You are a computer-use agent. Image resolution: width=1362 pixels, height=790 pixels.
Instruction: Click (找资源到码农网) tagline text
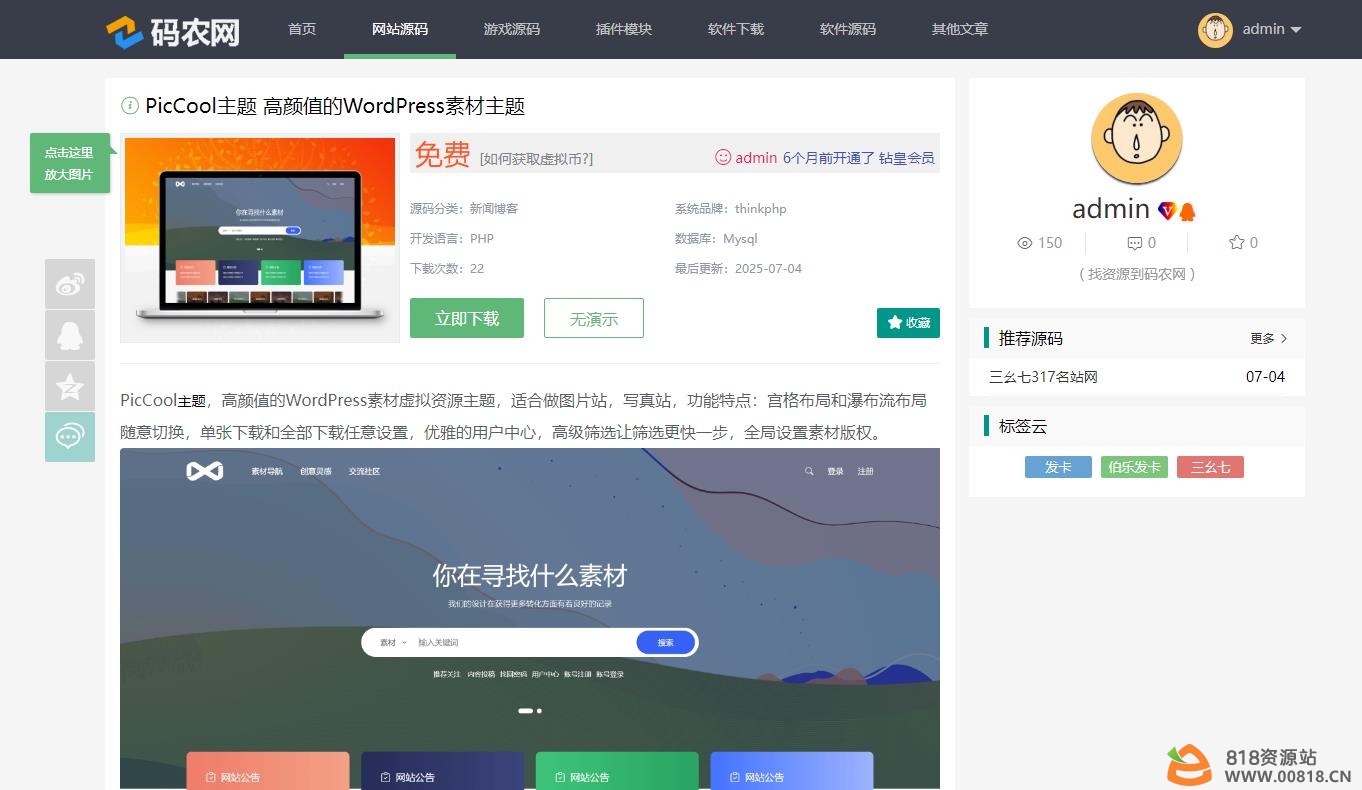pyautogui.click(x=1137, y=274)
